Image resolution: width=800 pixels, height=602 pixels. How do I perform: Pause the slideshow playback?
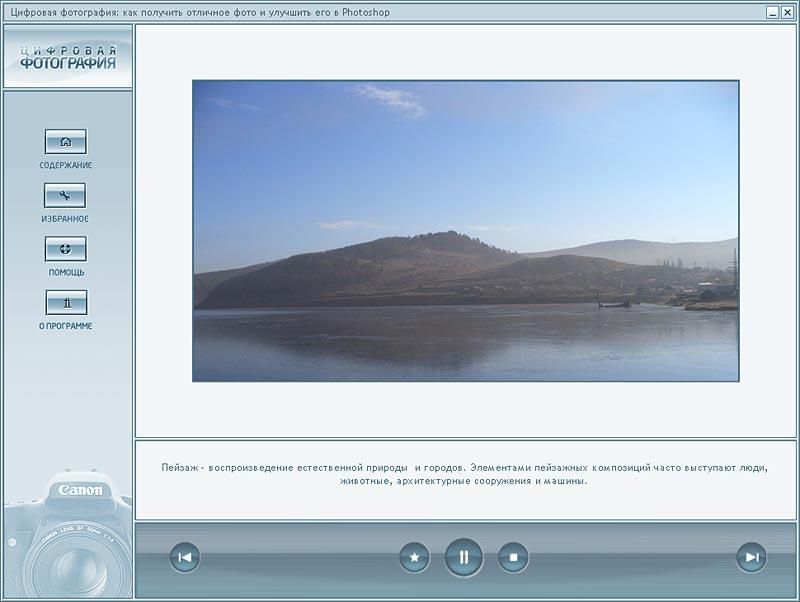click(x=464, y=557)
